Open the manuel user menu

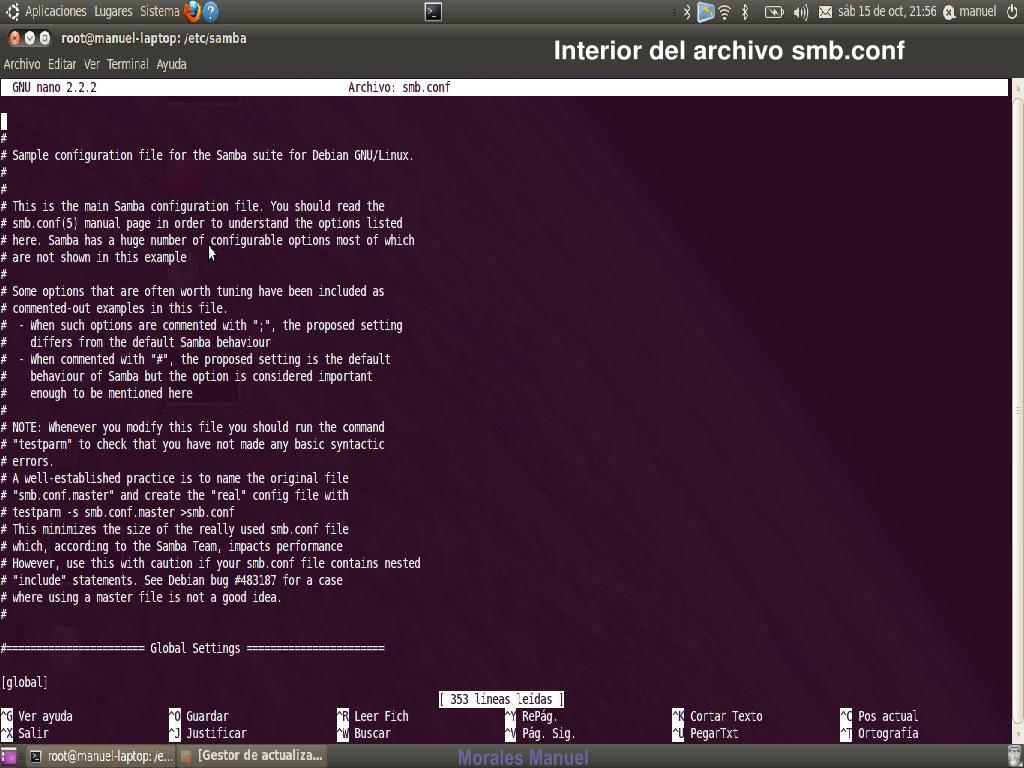pyautogui.click(x=970, y=12)
